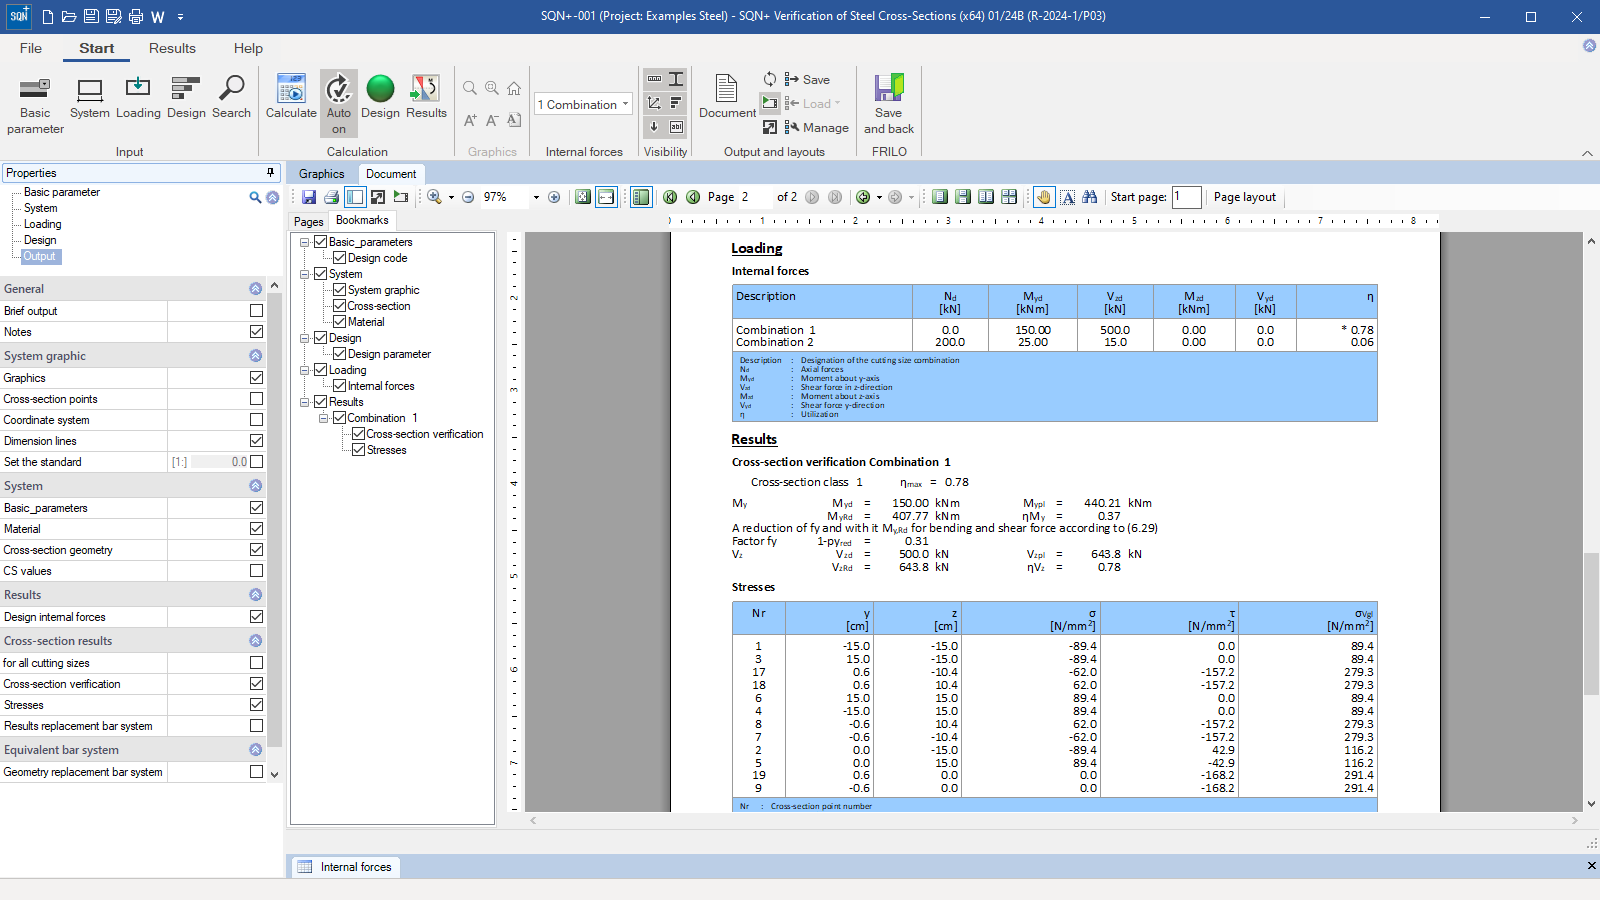This screenshot has width=1600, height=900.
Task: Collapse the ribbon with the chevron arrow
Action: click(1587, 153)
